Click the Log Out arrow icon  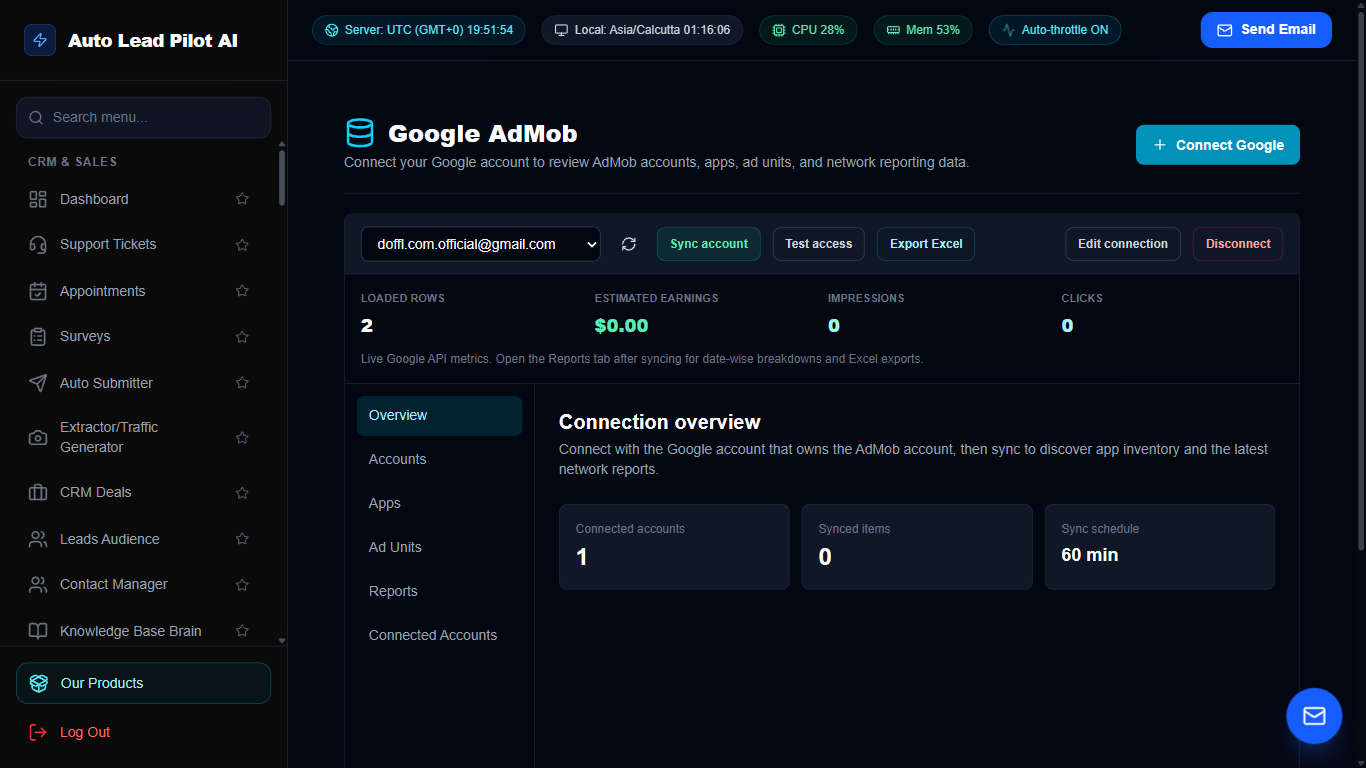tap(38, 732)
